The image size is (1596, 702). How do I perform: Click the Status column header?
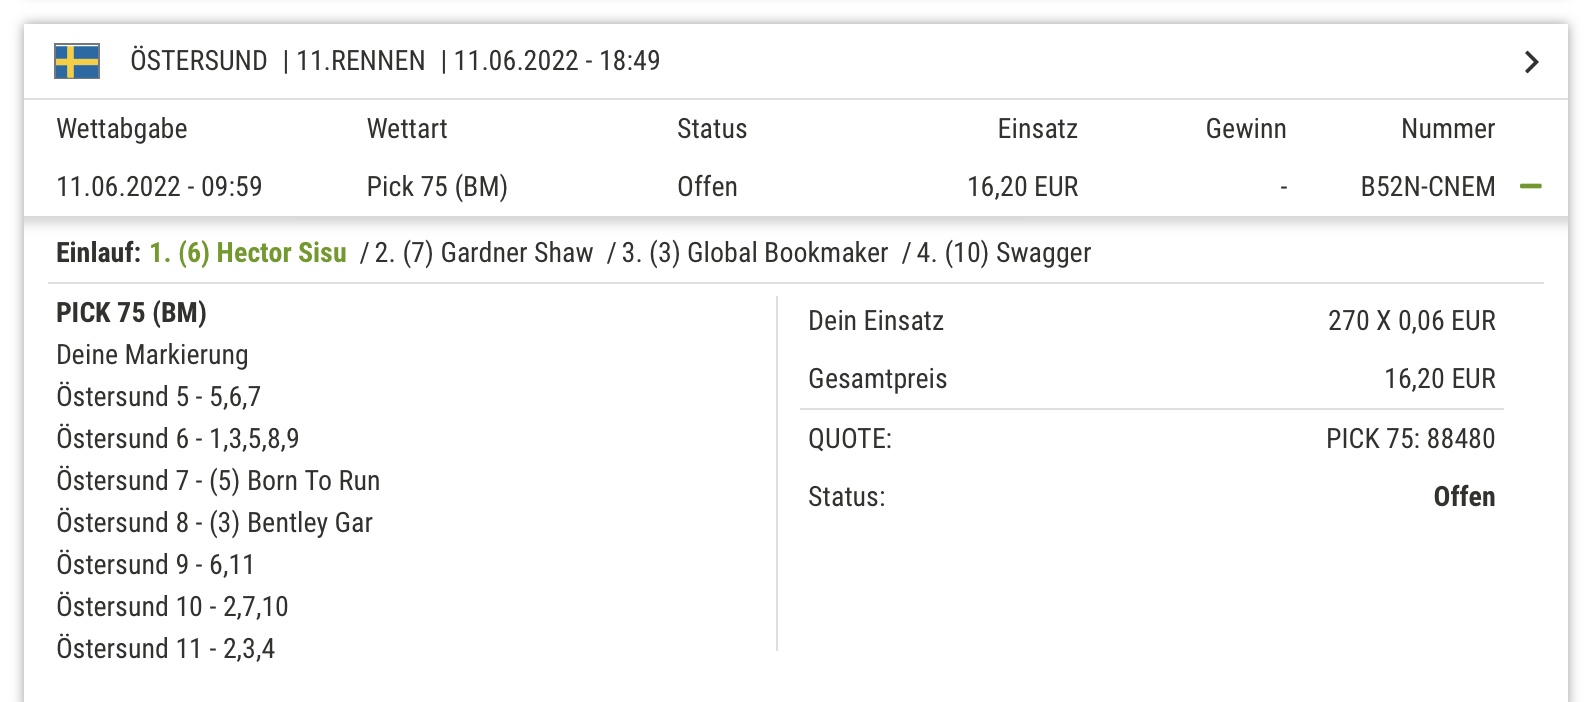(x=712, y=129)
